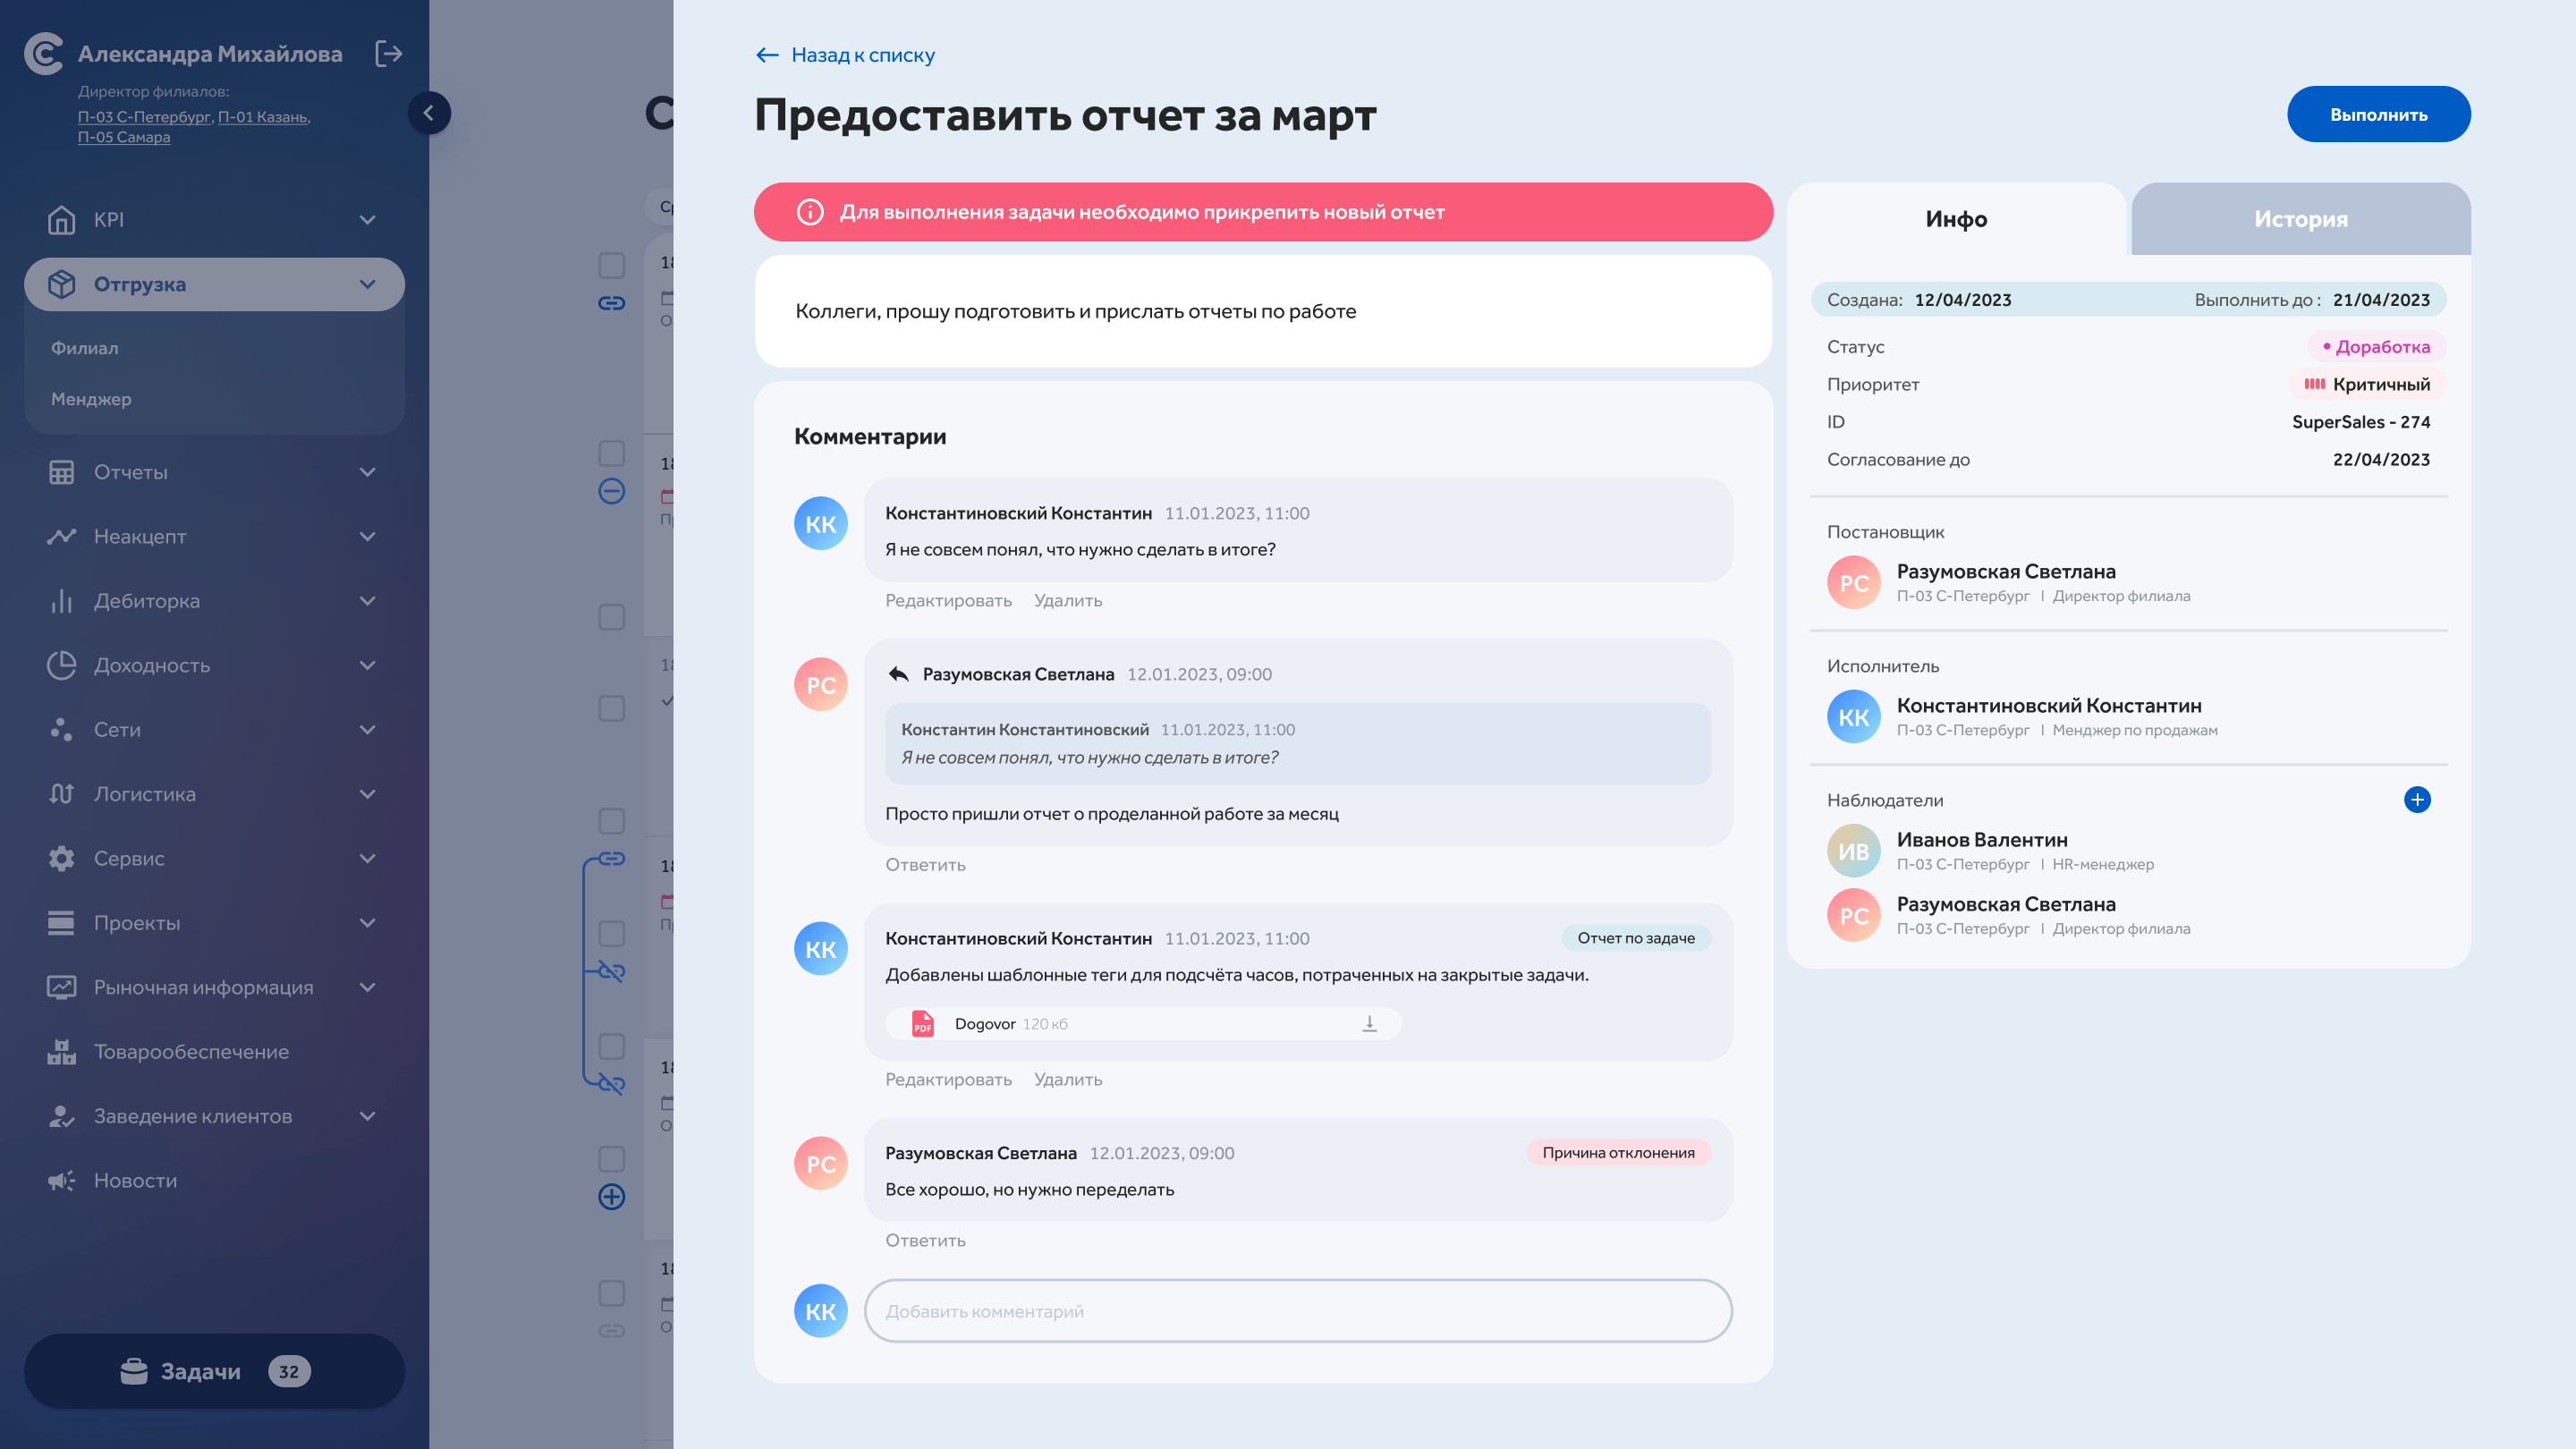The height and width of the screenshot is (1449, 2576).
Task: Check the bottom checkbox in the dimmed list
Action: pos(611,1293)
